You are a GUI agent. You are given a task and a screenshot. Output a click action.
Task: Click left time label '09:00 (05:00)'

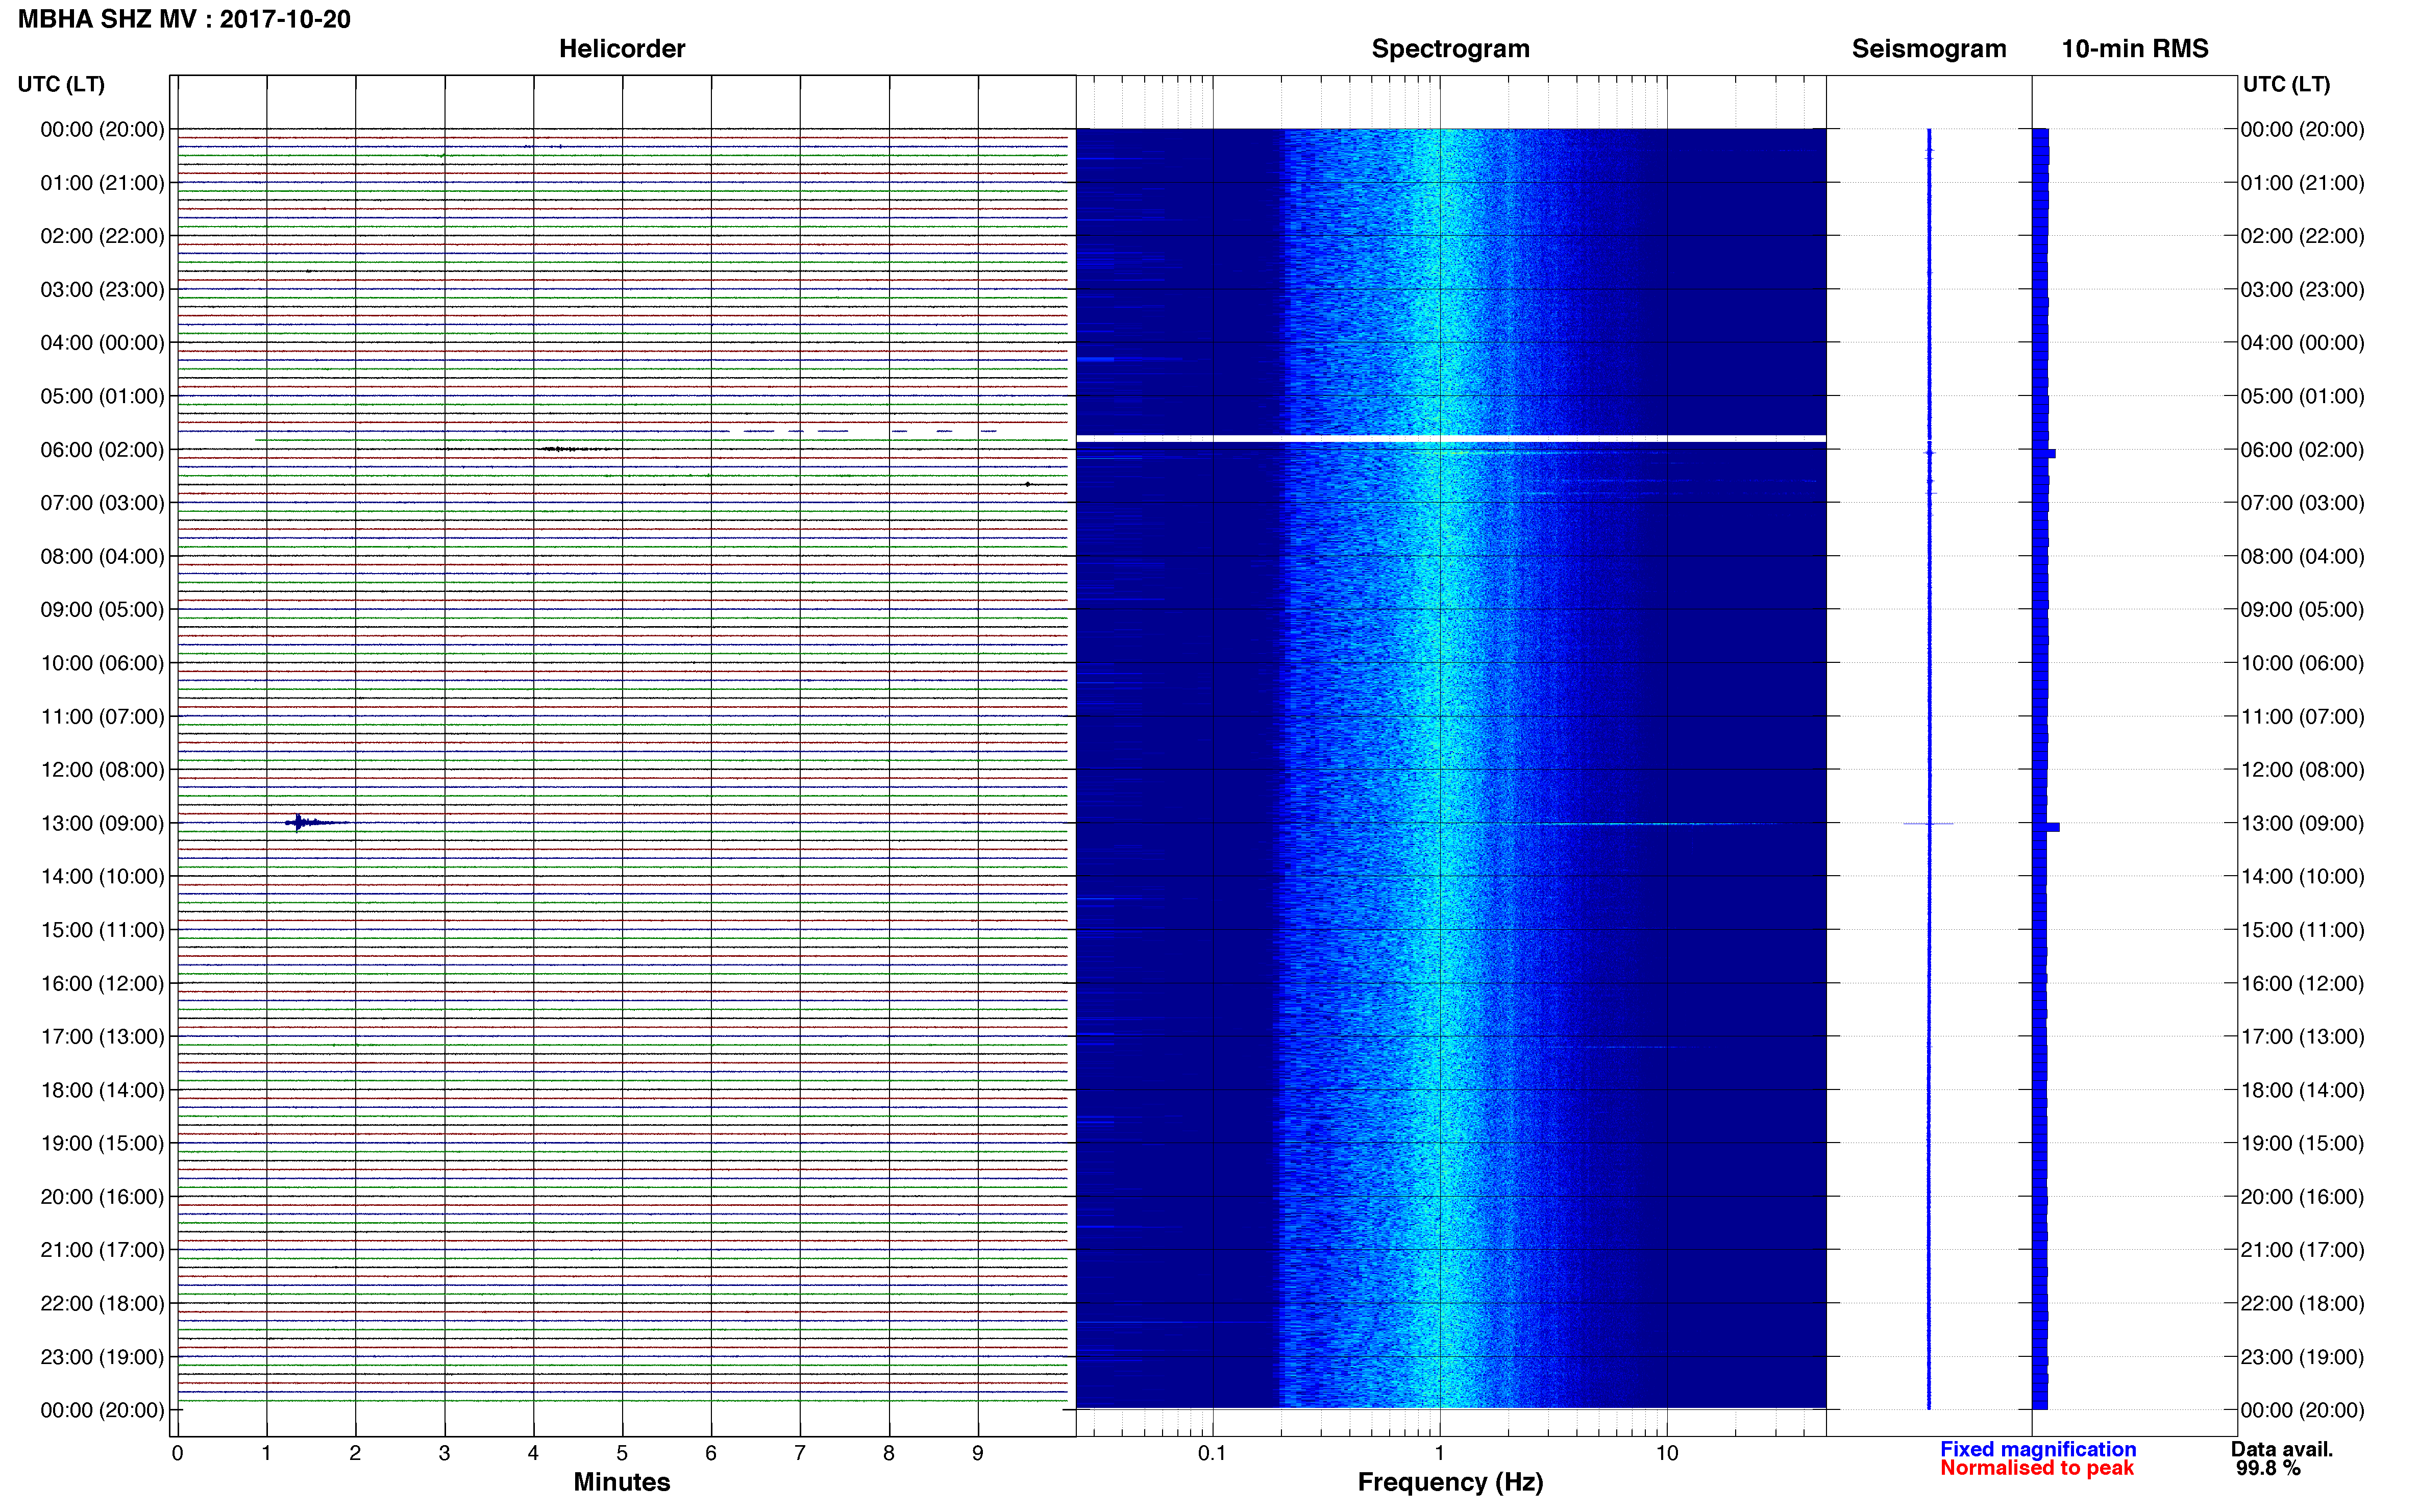(102, 609)
